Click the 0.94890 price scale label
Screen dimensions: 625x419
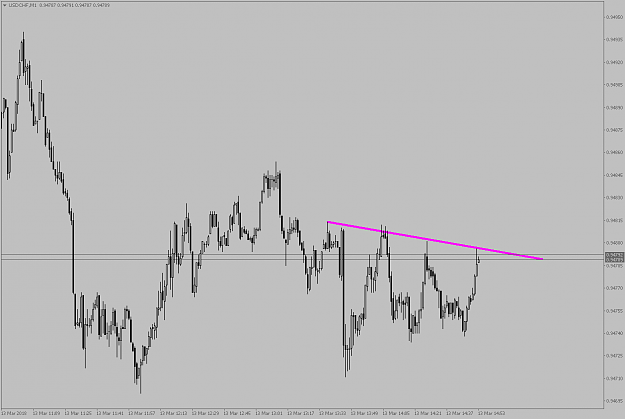pyautogui.click(x=614, y=108)
